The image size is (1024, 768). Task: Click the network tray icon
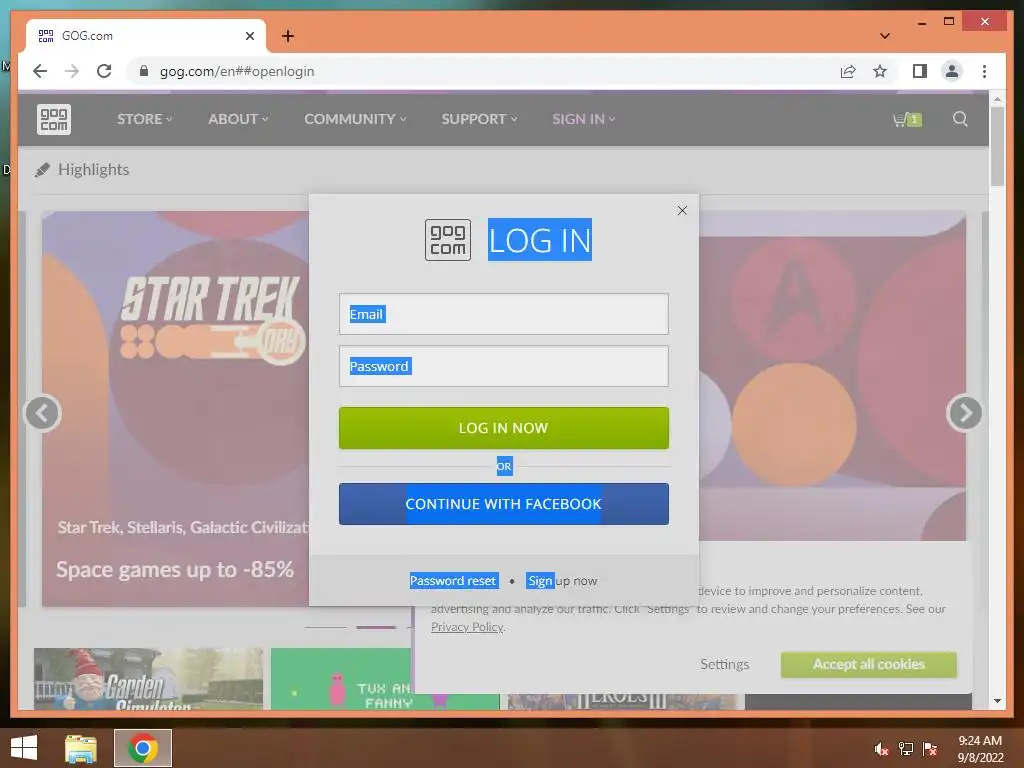(906, 749)
